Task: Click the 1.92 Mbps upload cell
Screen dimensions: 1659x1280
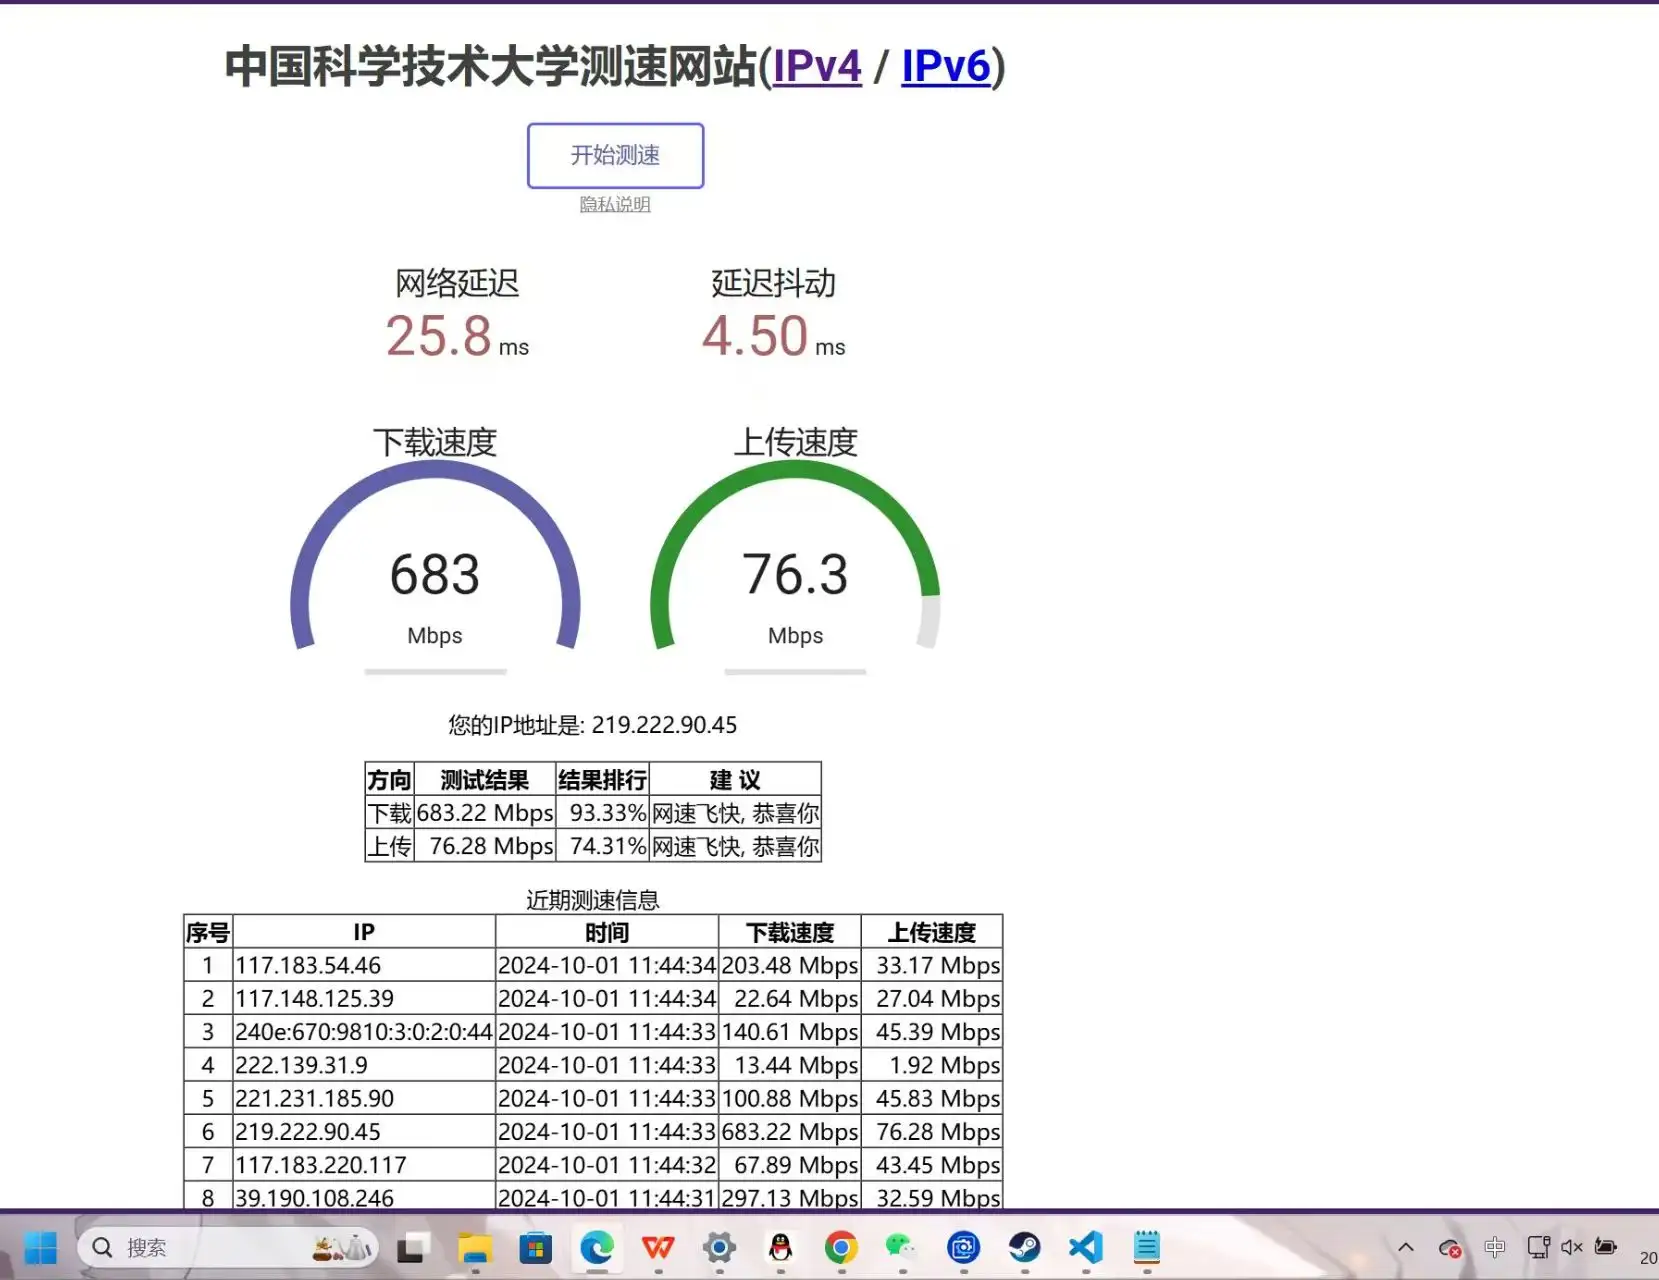Action: (x=932, y=1065)
